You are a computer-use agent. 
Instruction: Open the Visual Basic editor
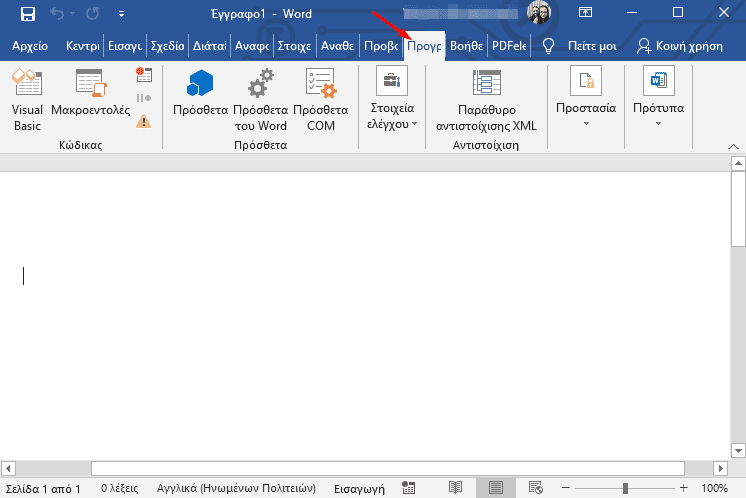(x=26, y=100)
